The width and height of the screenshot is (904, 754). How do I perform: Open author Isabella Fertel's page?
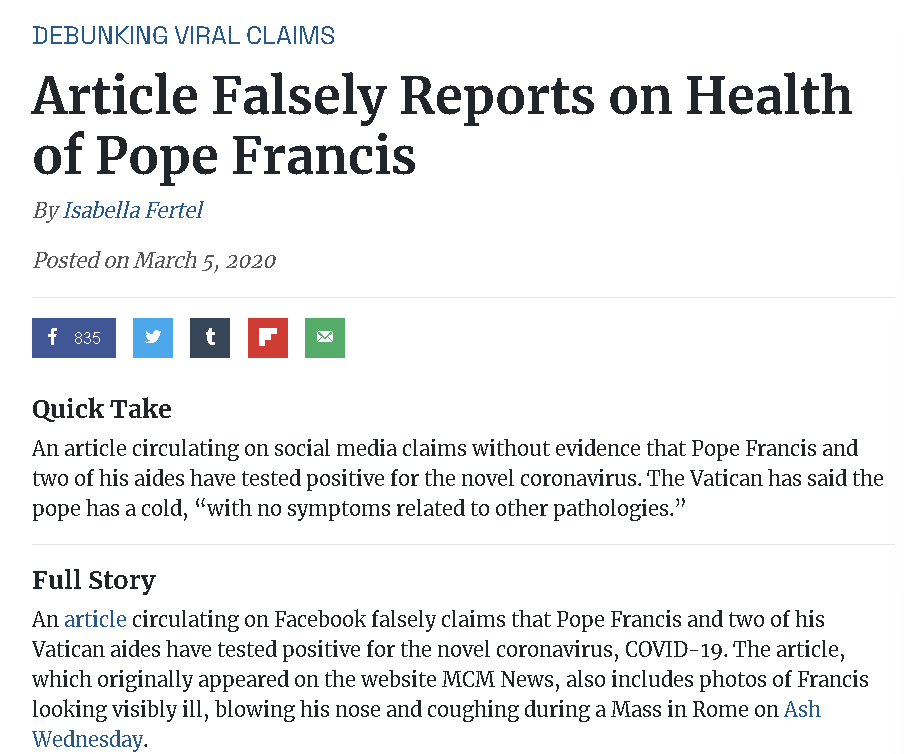(x=133, y=210)
